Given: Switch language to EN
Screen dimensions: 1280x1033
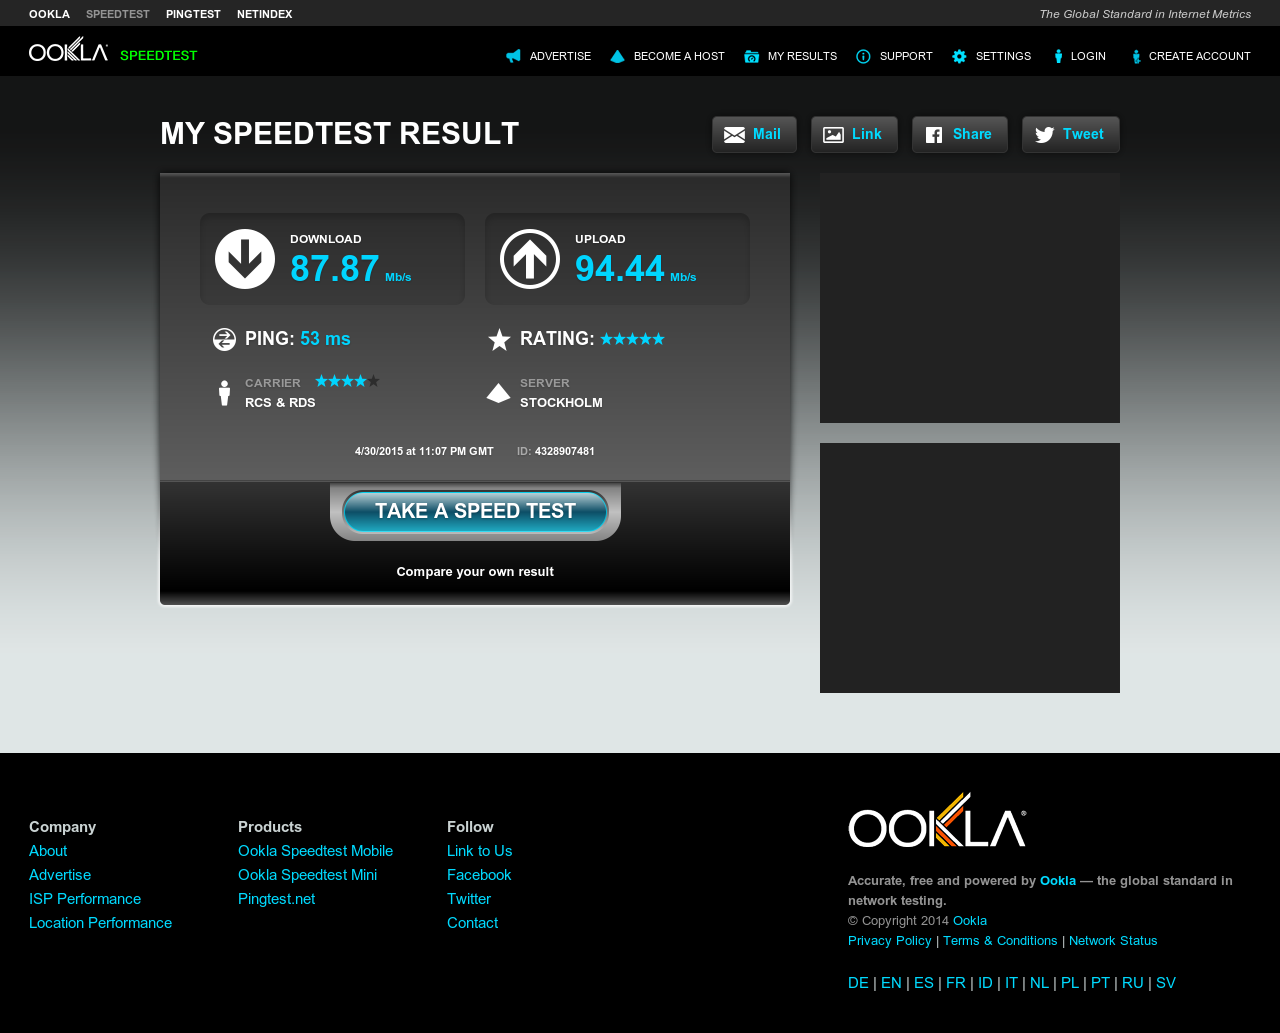Looking at the screenshot, I should pos(891,983).
